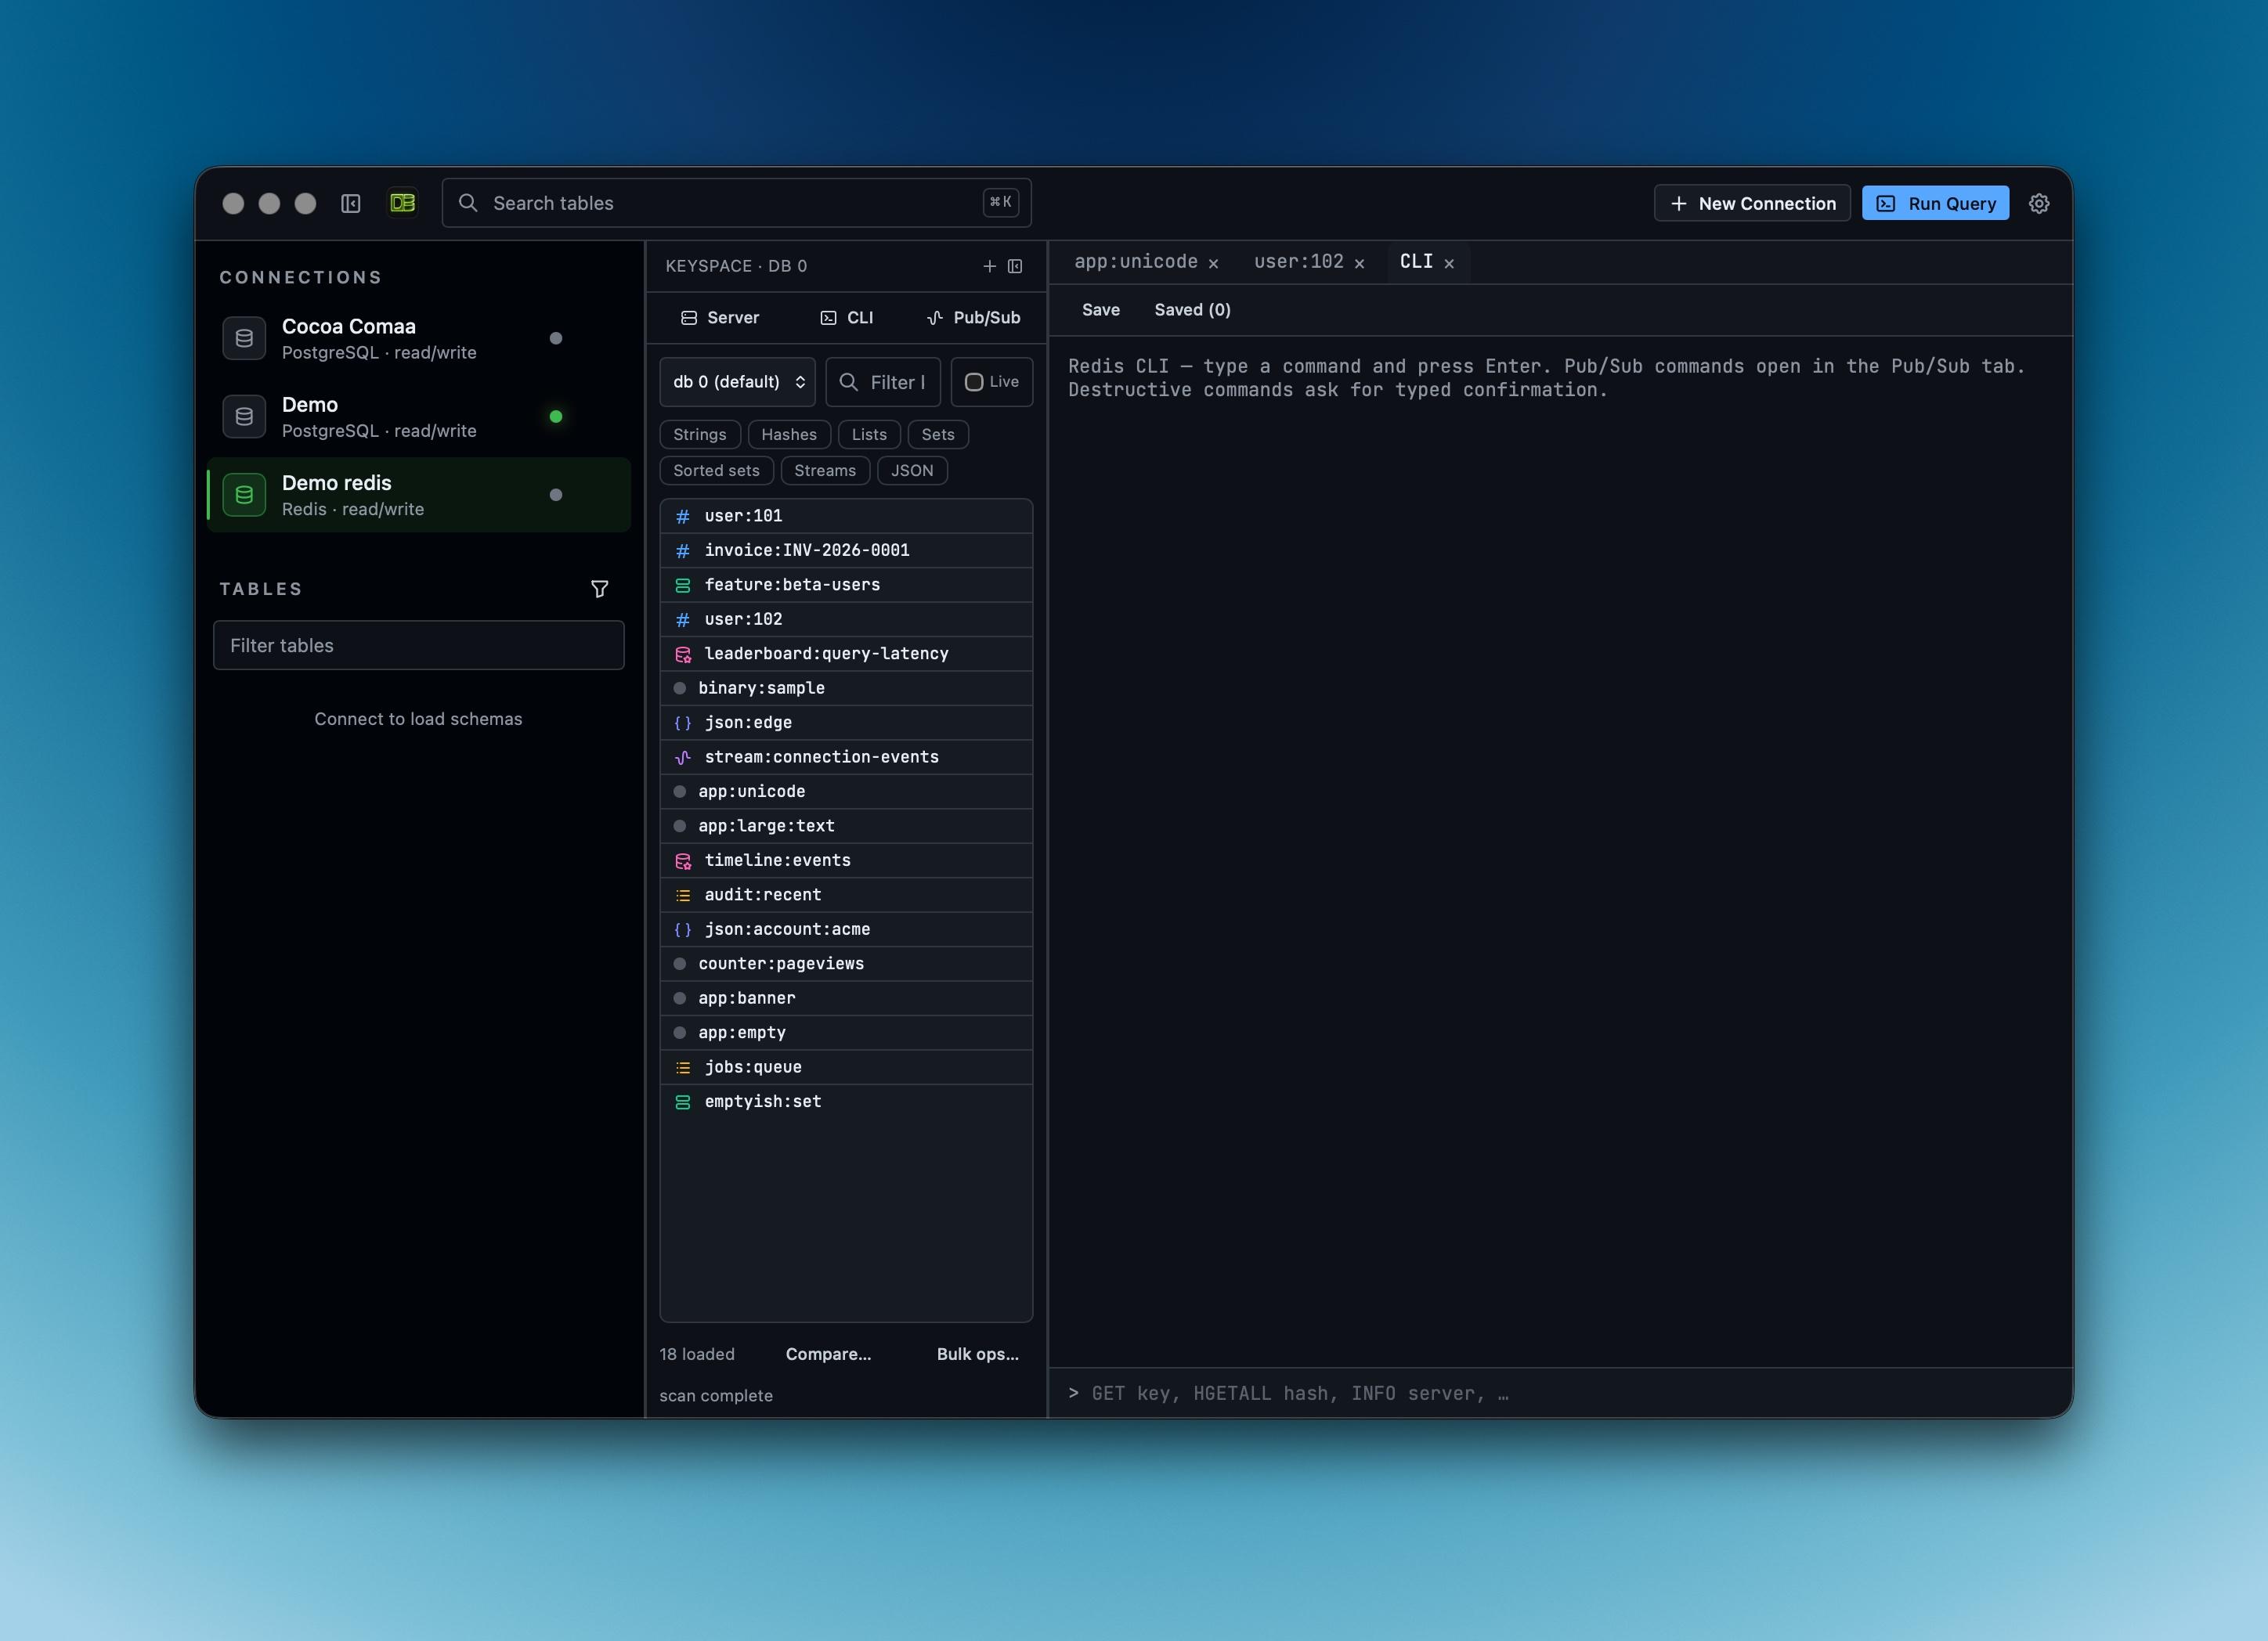Toggle the sidebar collapse icon in title bar
The image size is (2268, 1641).
(350, 203)
